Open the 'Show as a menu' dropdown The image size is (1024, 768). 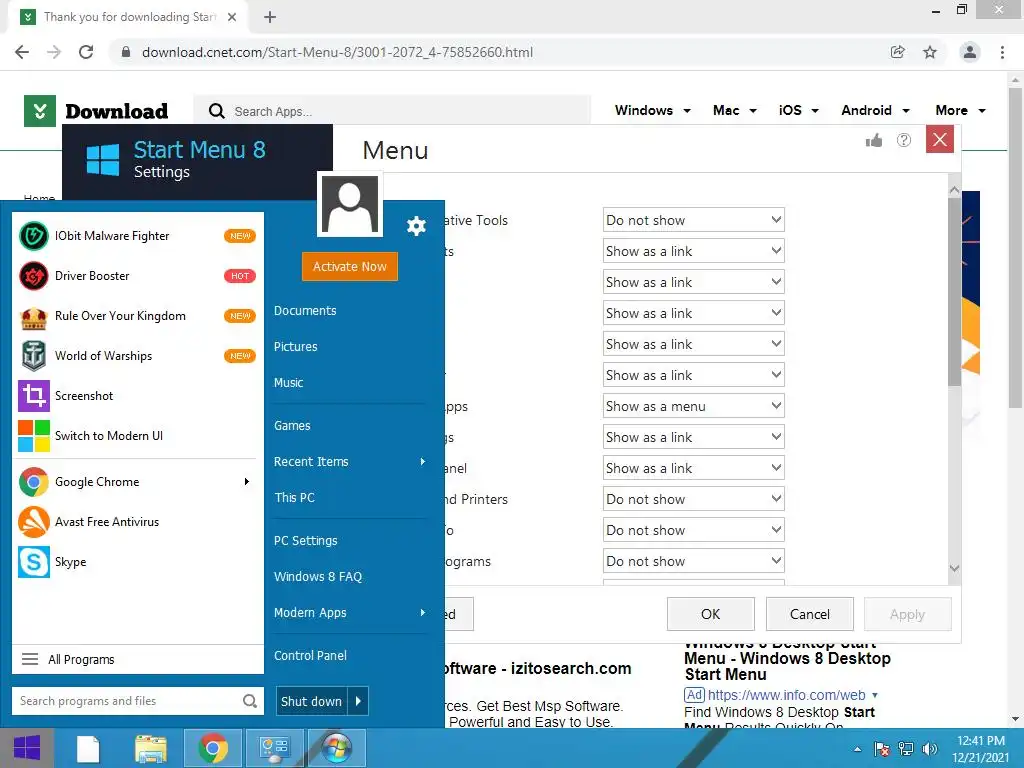(x=694, y=406)
